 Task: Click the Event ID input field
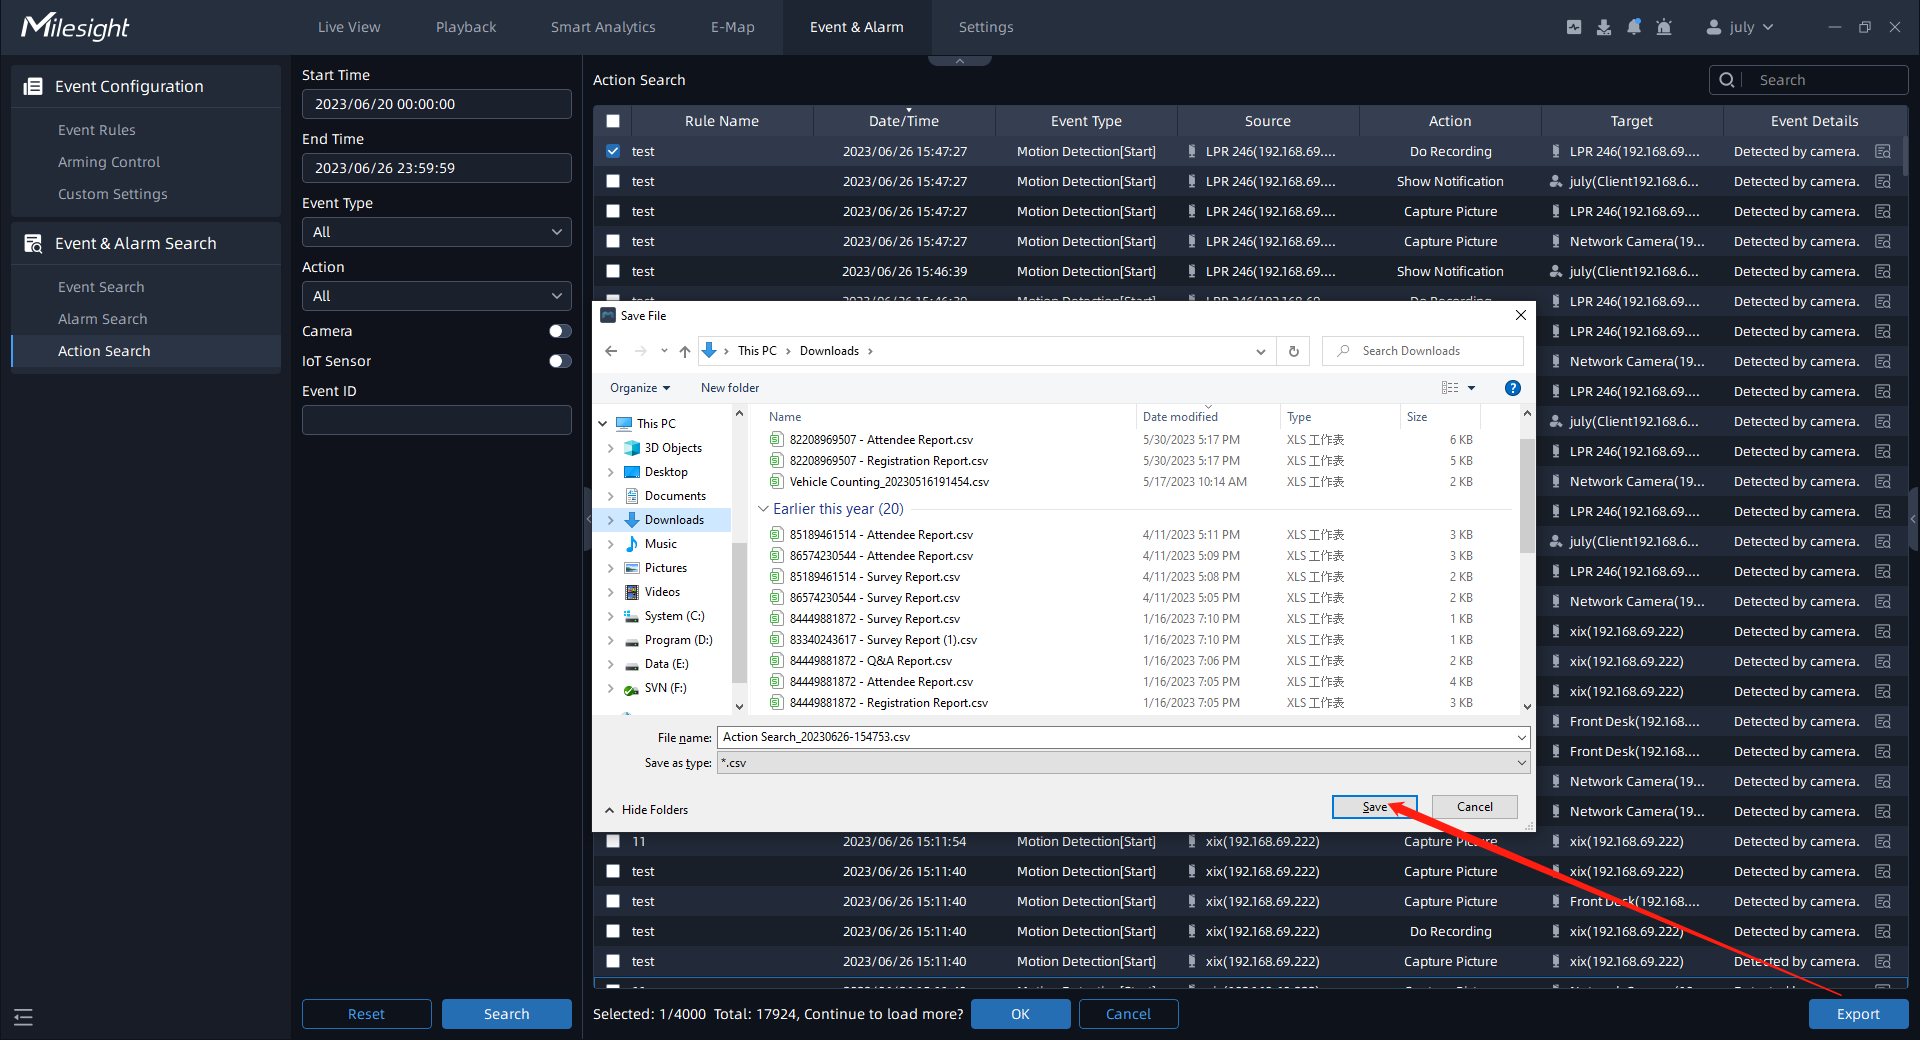[437, 420]
